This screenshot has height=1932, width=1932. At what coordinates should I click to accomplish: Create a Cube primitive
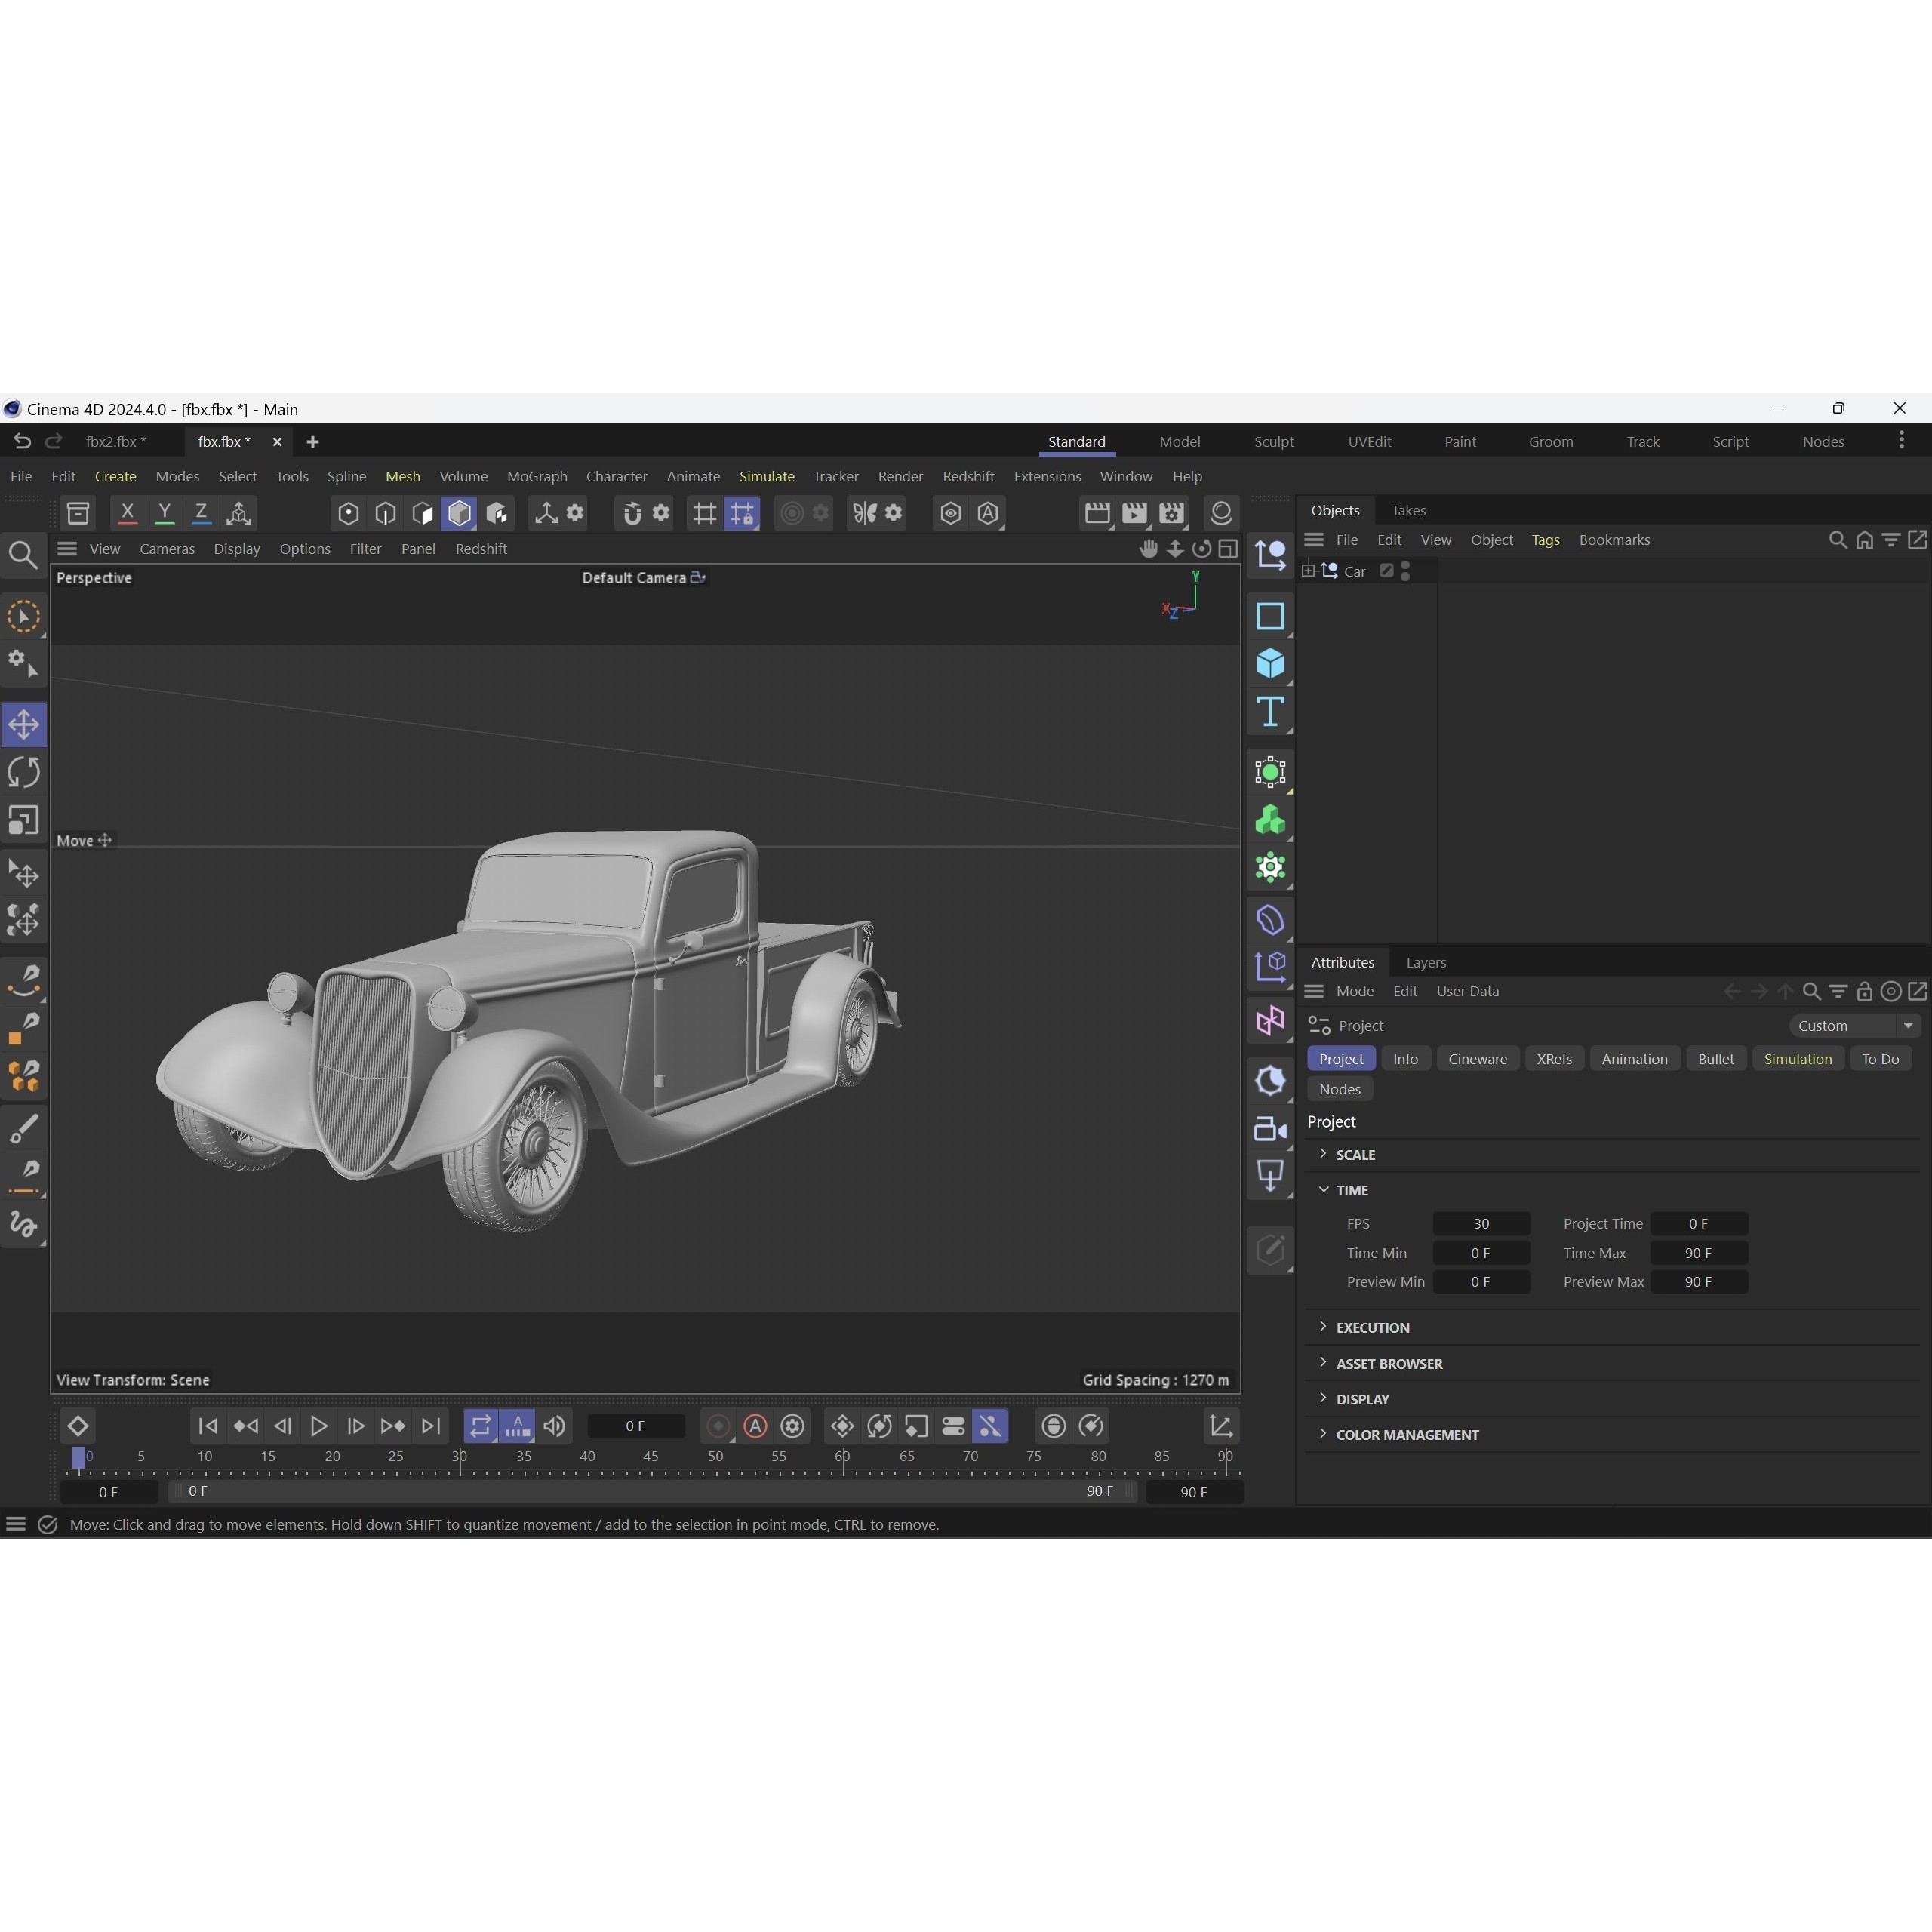point(1270,663)
